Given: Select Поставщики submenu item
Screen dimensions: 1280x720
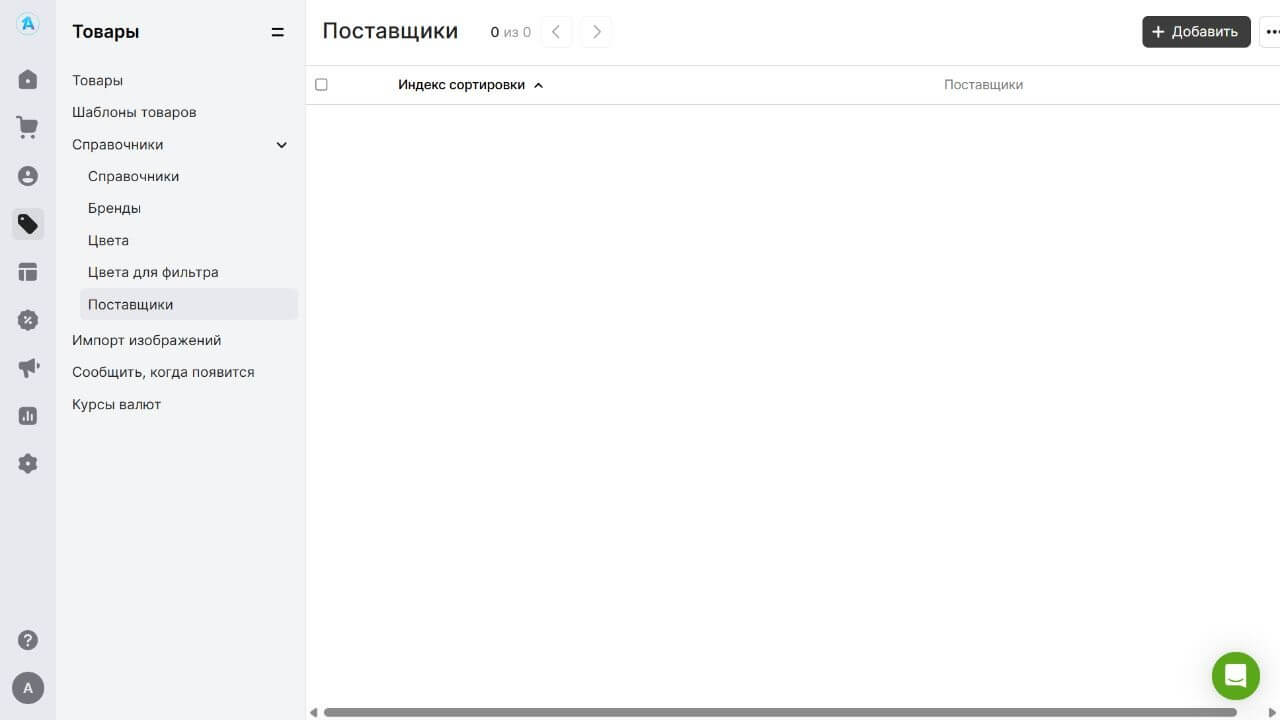Looking at the screenshot, I should [x=189, y=304].
